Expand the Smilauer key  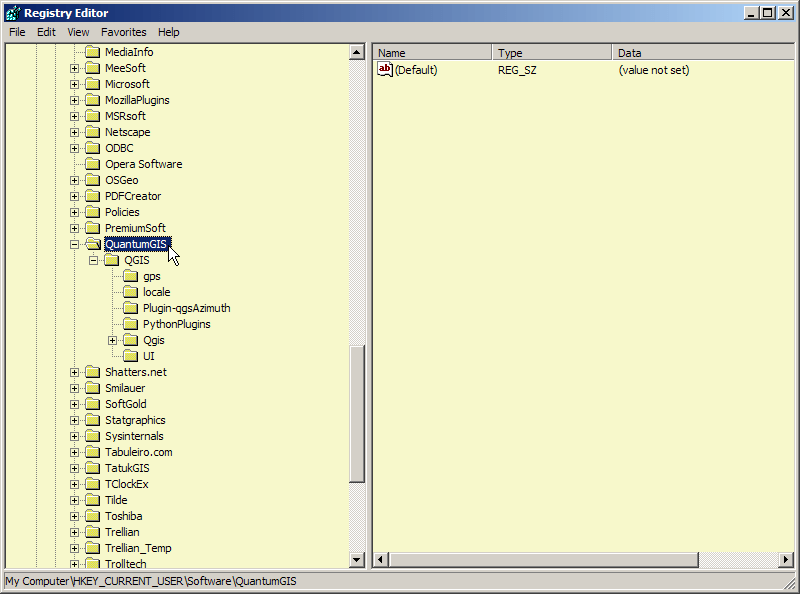pos(74,388)
